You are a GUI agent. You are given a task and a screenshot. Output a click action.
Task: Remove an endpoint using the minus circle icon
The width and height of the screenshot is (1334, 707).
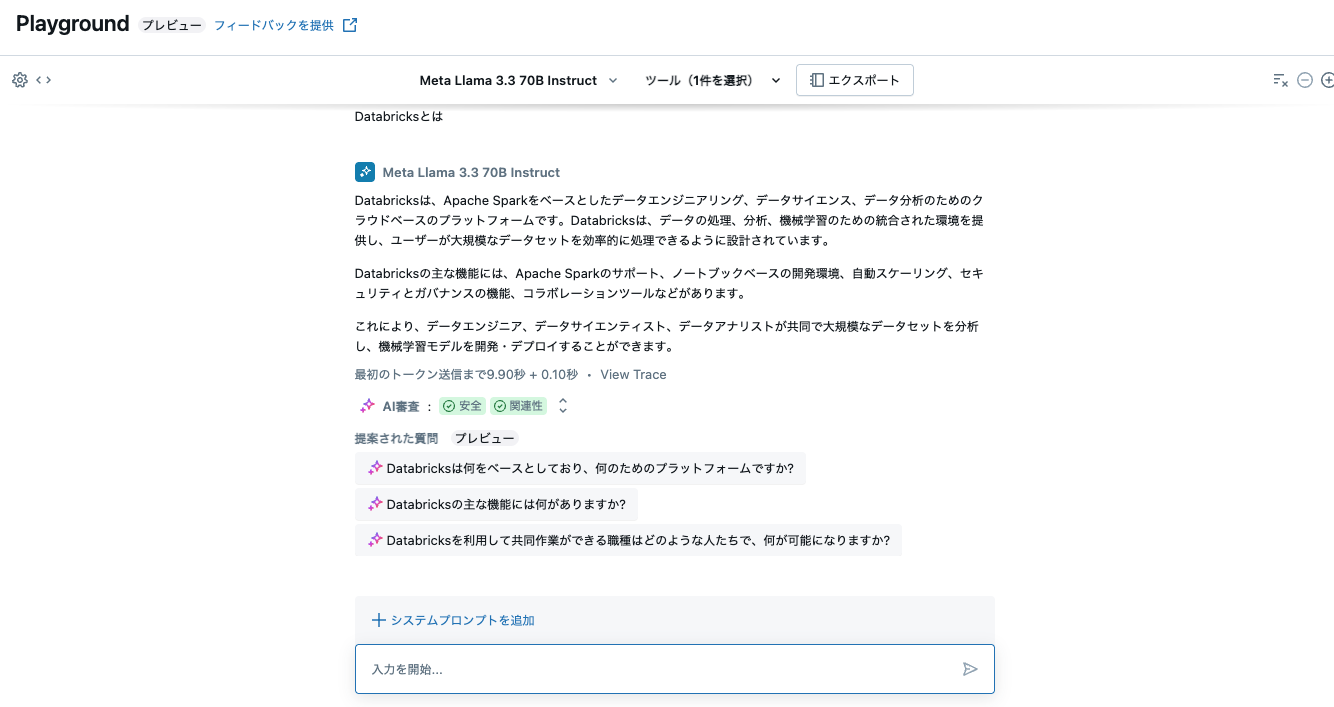point(1304,79)
